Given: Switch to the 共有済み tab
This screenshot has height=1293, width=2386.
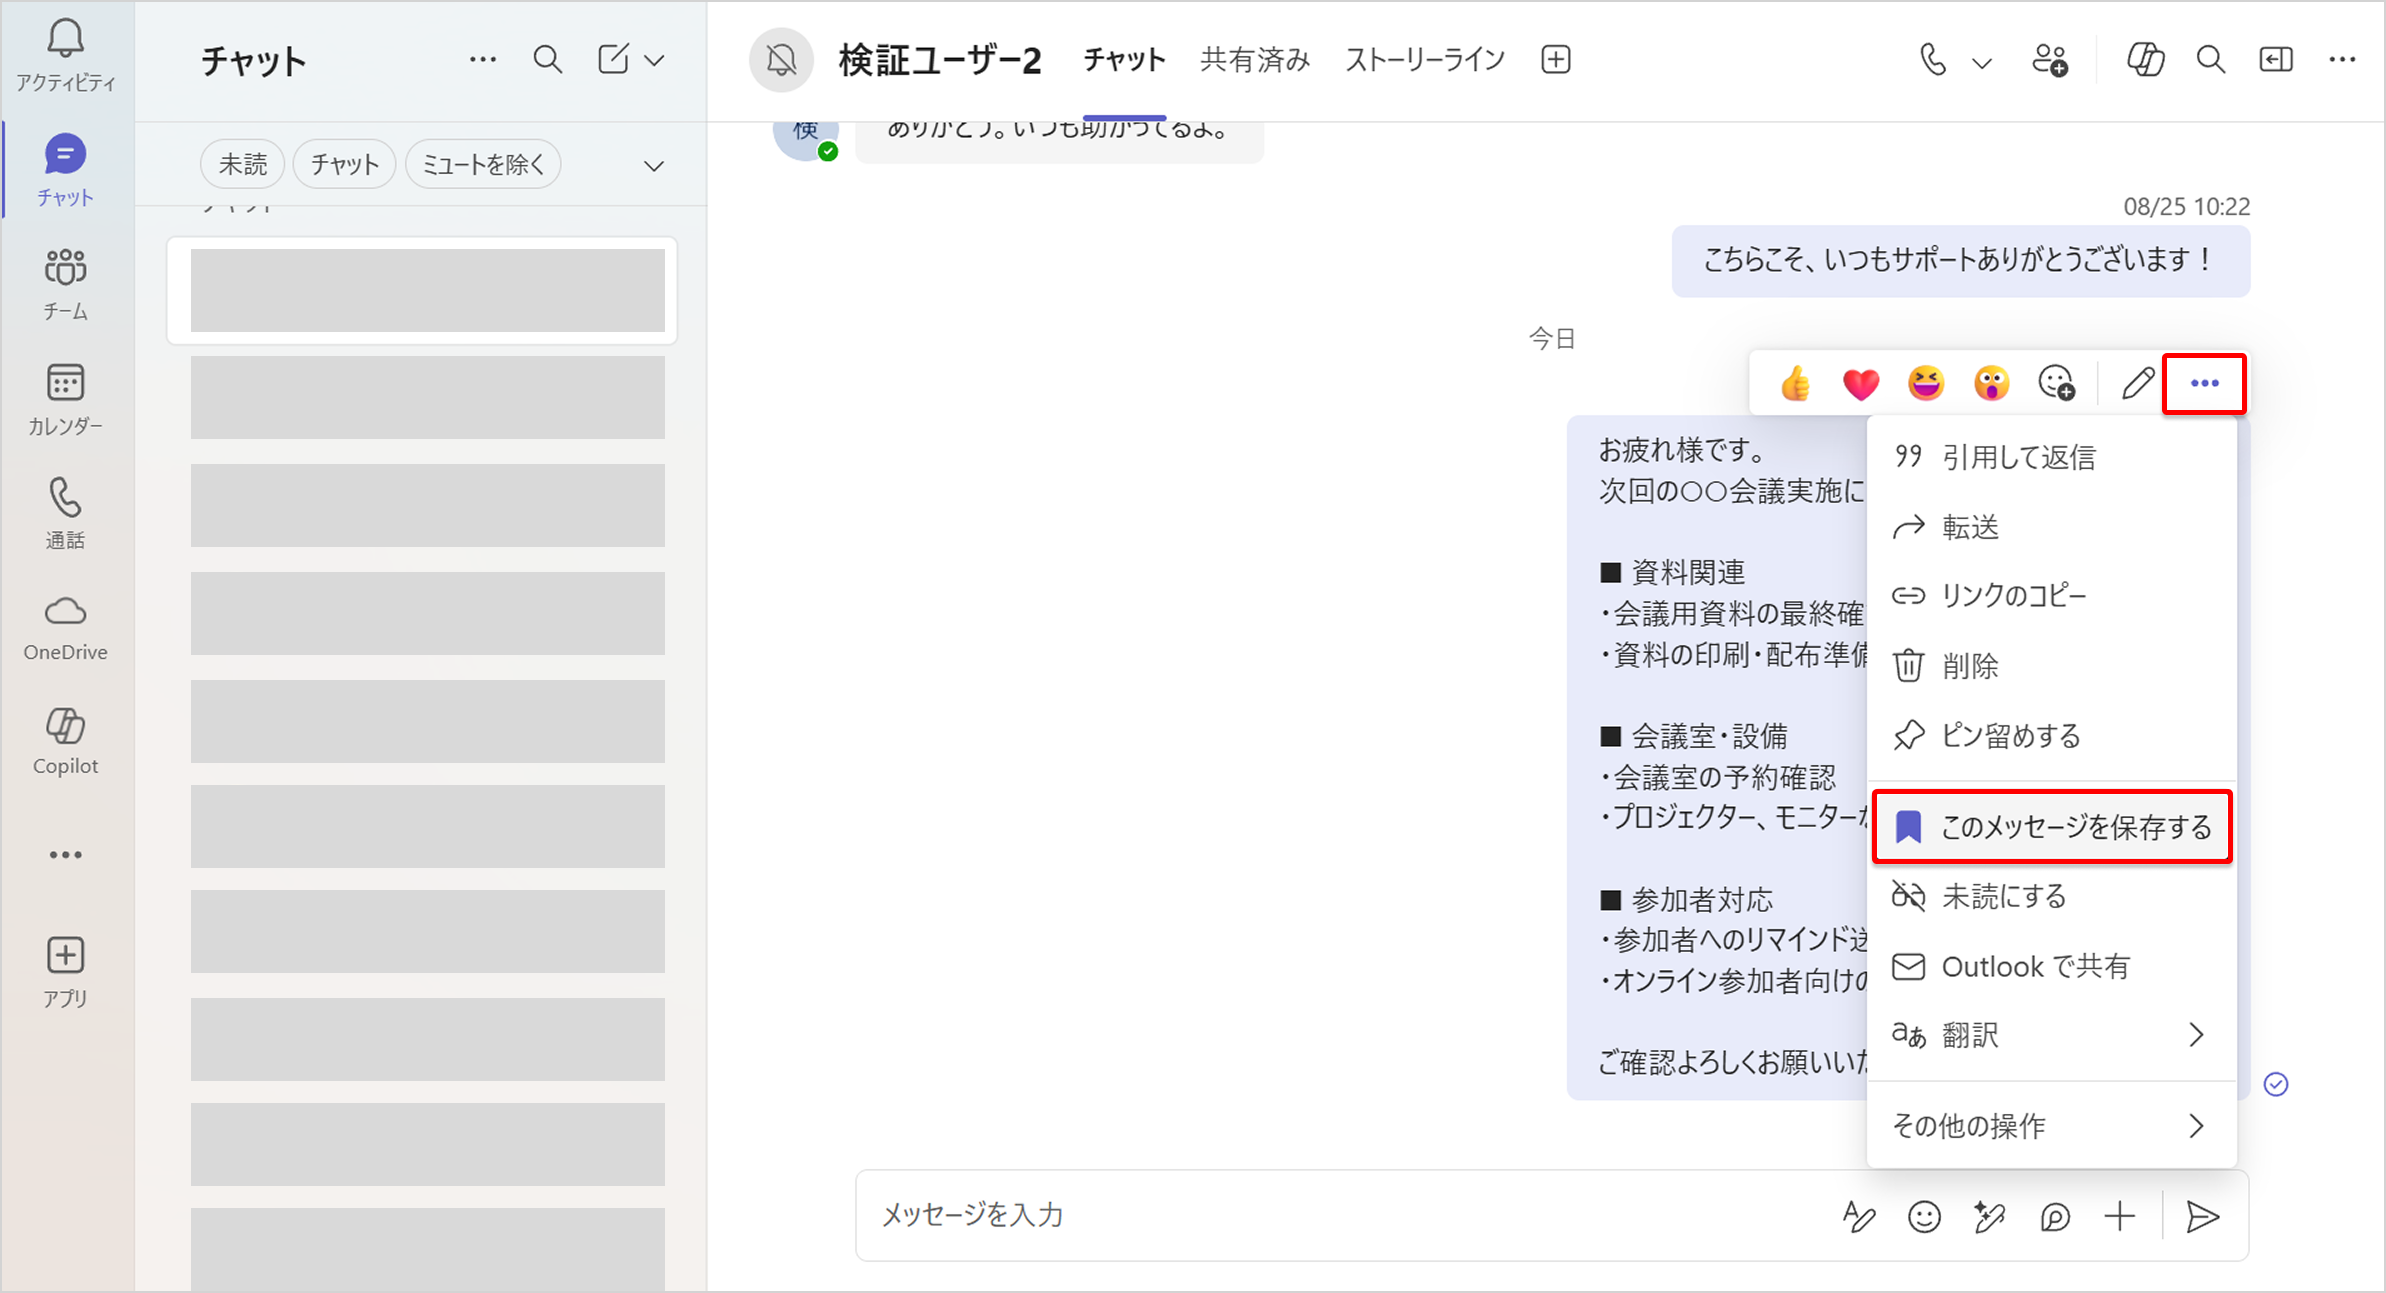Looking at the screenshot, I should (x=1255, y=60).
